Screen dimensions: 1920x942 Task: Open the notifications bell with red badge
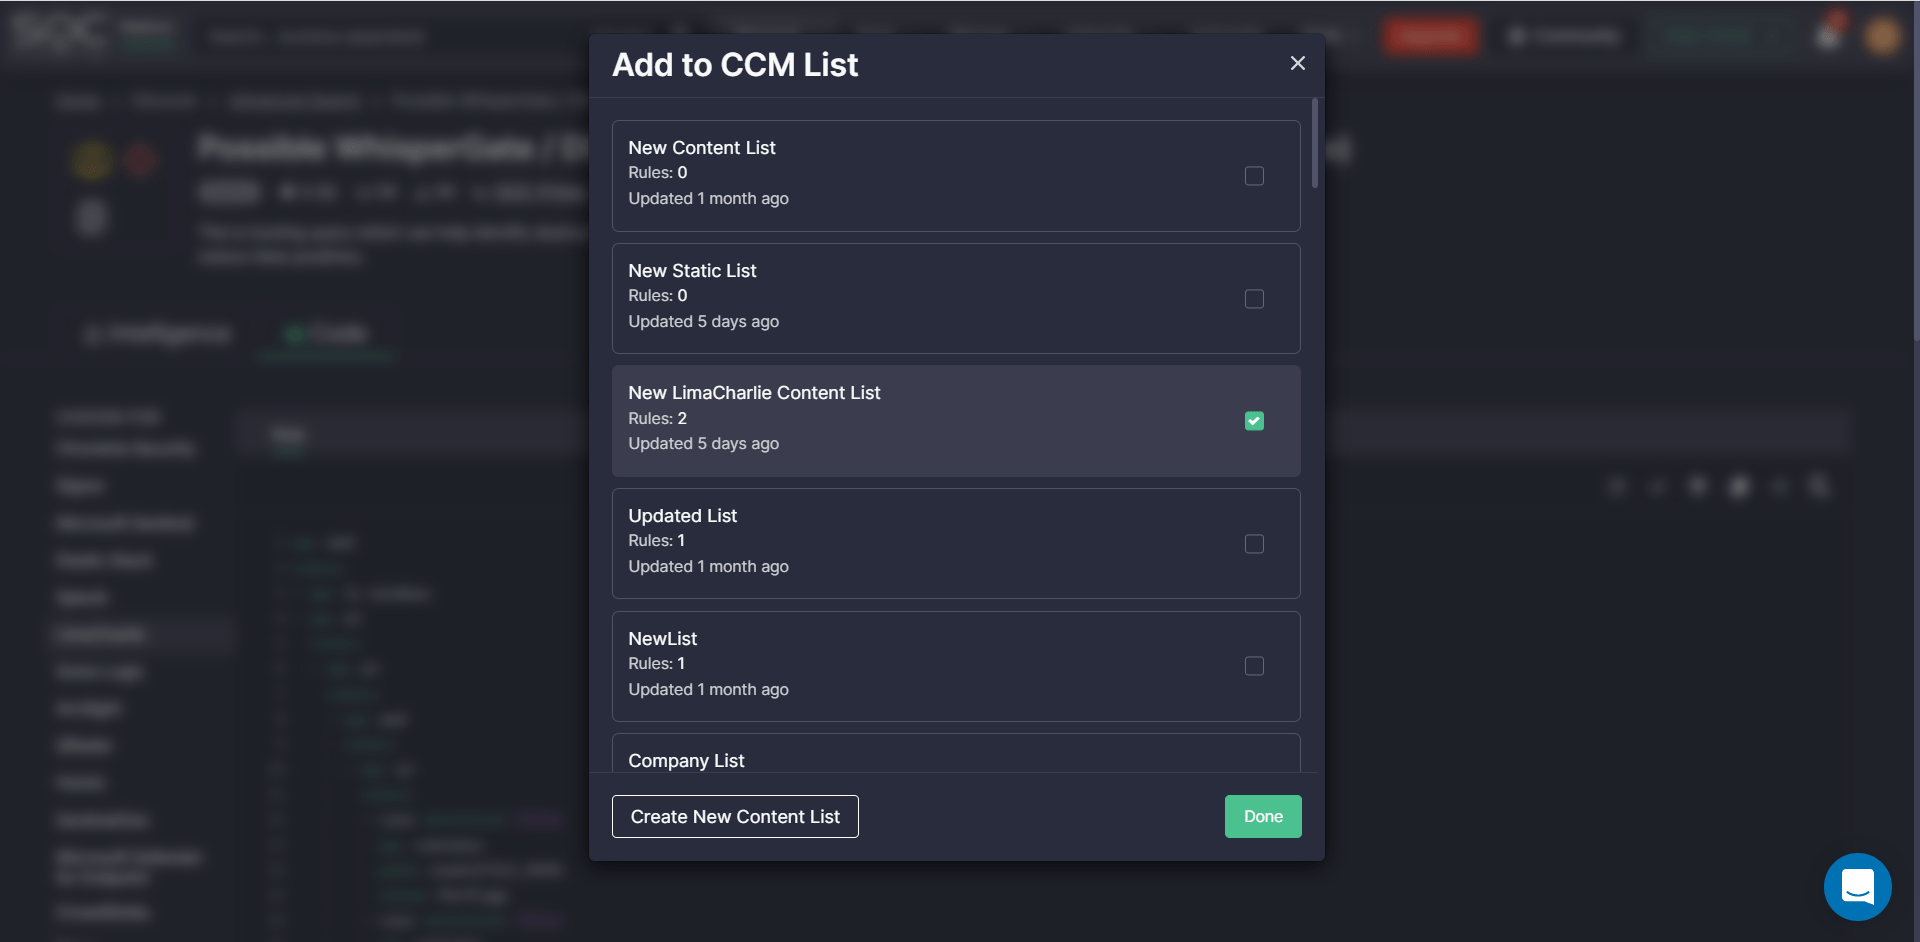(x=1829, y=36)
